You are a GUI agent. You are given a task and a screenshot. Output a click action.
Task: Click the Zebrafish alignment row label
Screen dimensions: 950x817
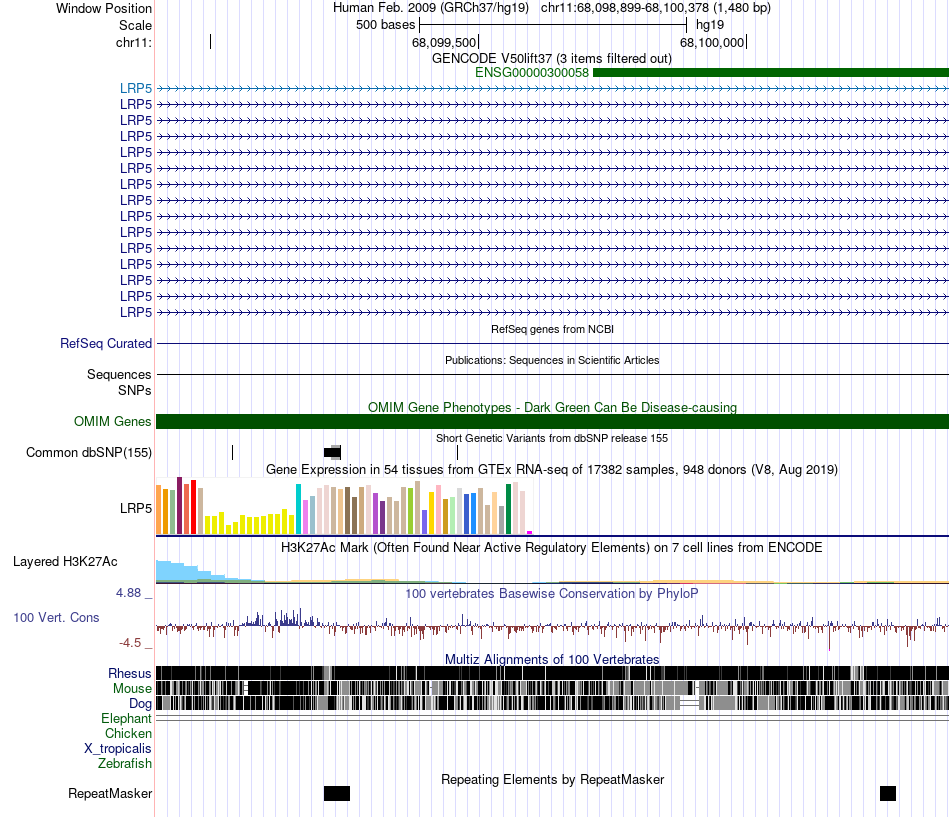(125, 764)
